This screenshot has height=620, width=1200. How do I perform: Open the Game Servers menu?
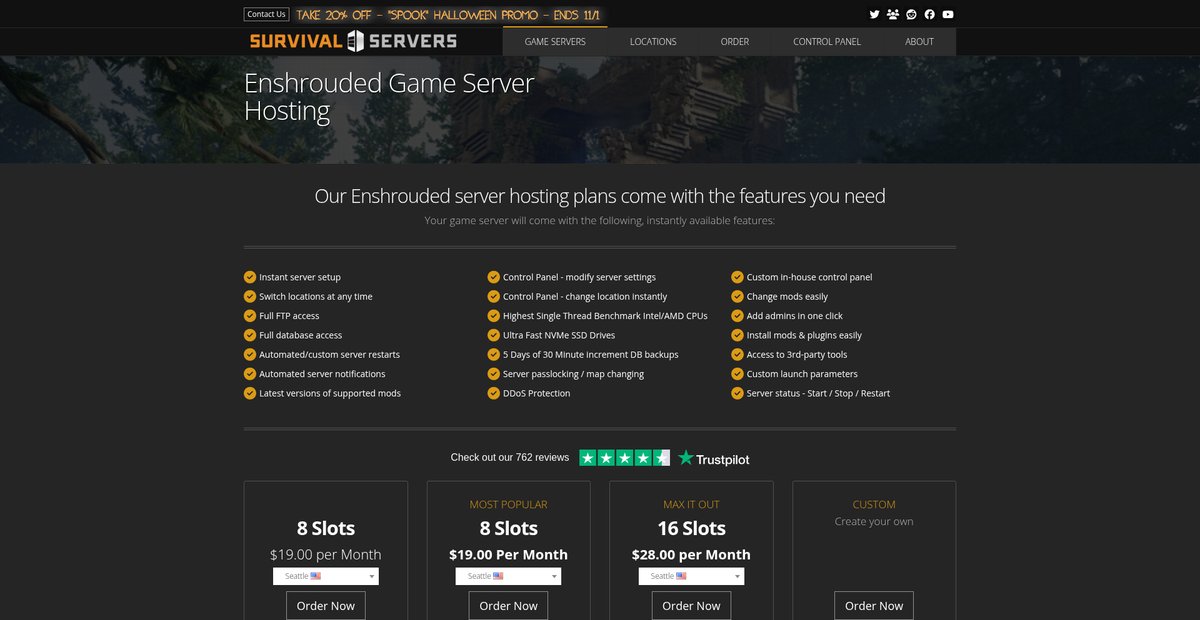[555, 42]
